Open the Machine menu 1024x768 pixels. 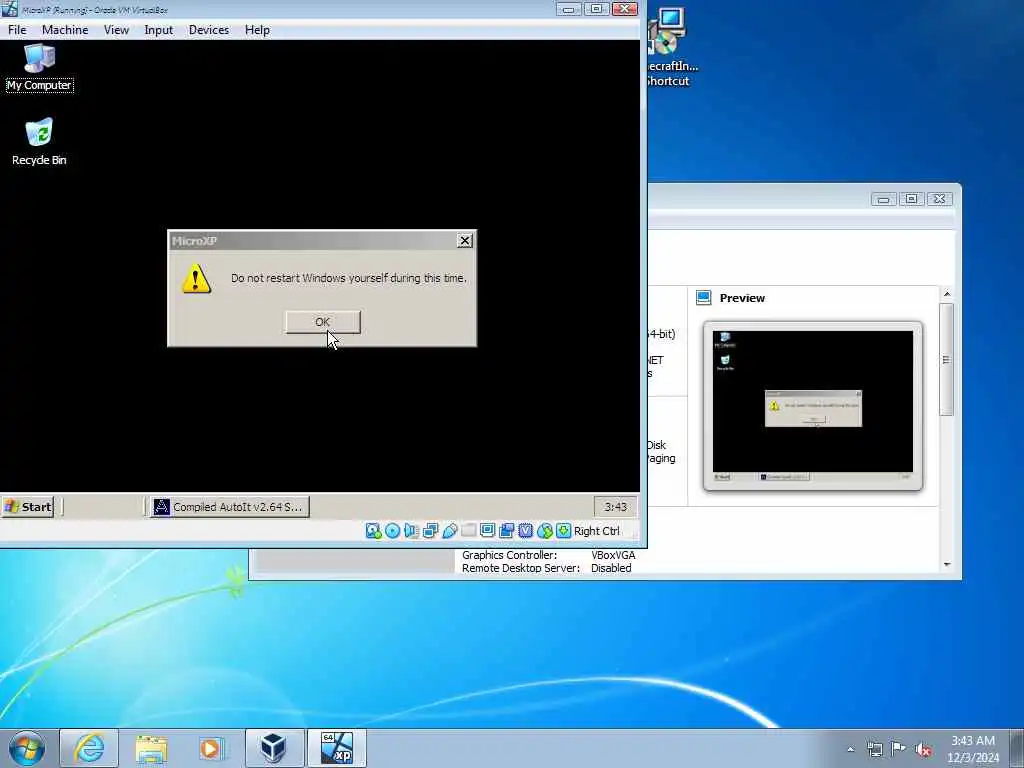click(65, 30)
